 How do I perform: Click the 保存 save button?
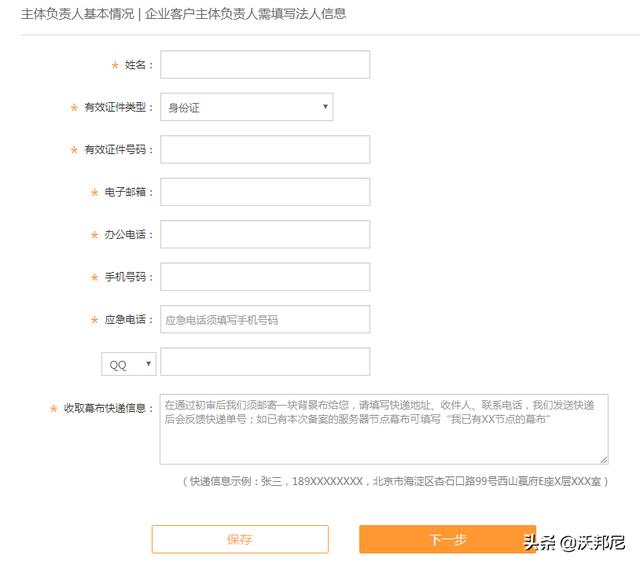tap(240, 539)
